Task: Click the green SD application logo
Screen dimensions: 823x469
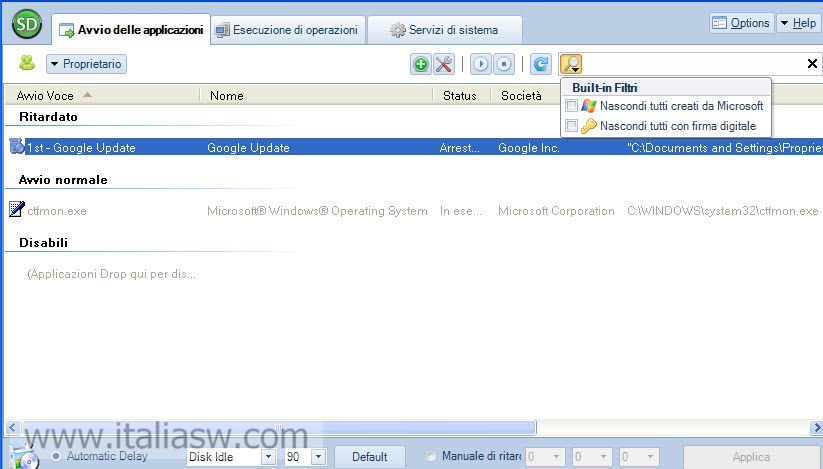Action: point(27,24)
